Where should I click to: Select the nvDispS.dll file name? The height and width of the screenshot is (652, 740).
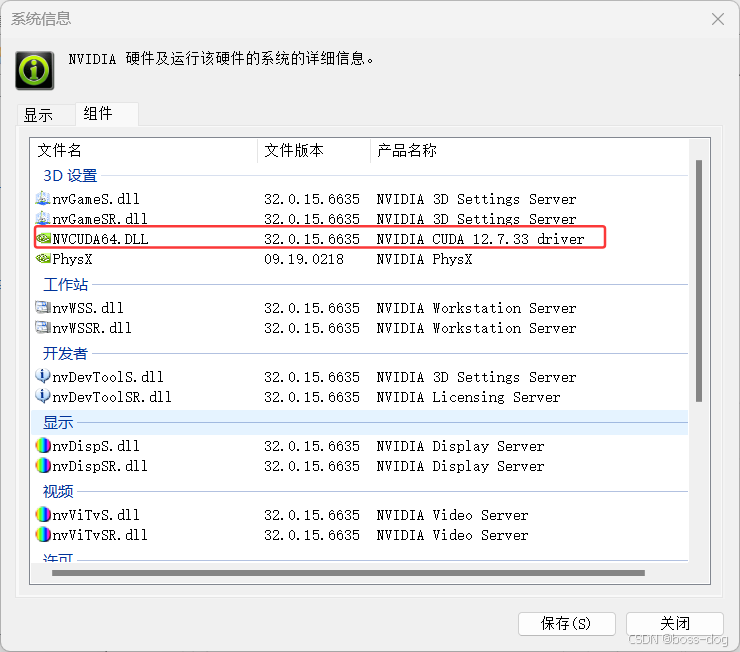(x=96, y=446)
